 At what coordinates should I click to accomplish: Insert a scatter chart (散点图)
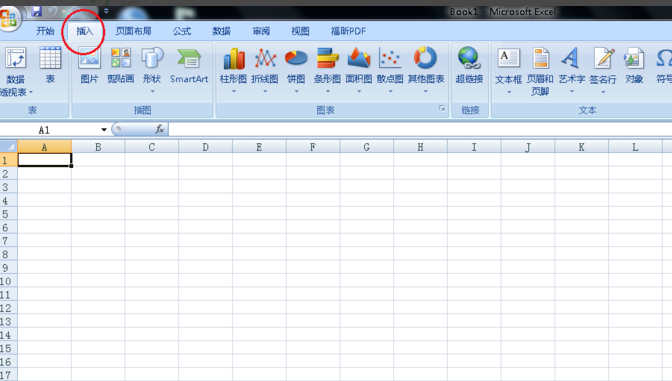click(390, 59)
